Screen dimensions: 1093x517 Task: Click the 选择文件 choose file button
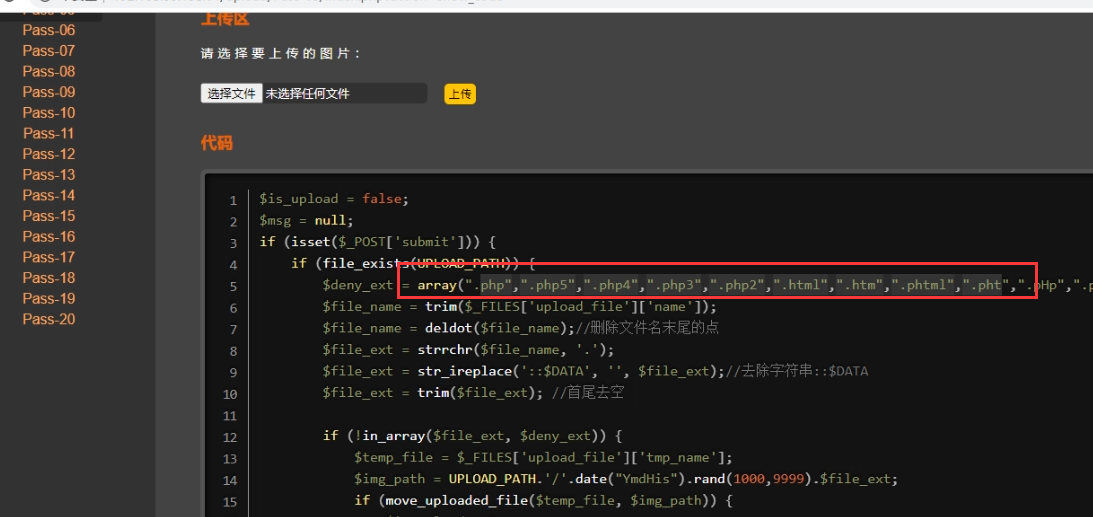click(232, 94)
